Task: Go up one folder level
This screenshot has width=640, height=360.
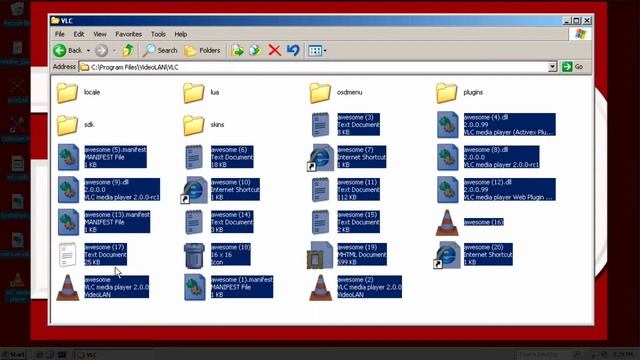Action: coord(128,51)
